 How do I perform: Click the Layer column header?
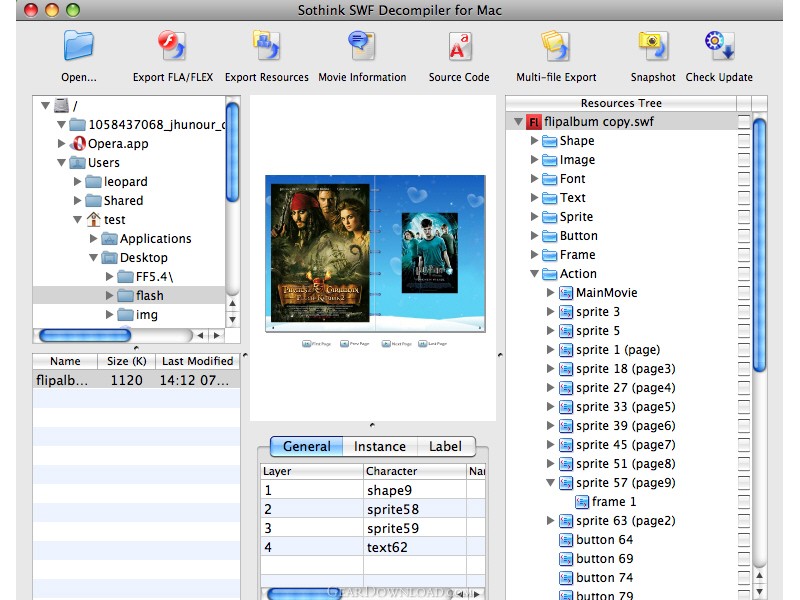pos(312,471)
